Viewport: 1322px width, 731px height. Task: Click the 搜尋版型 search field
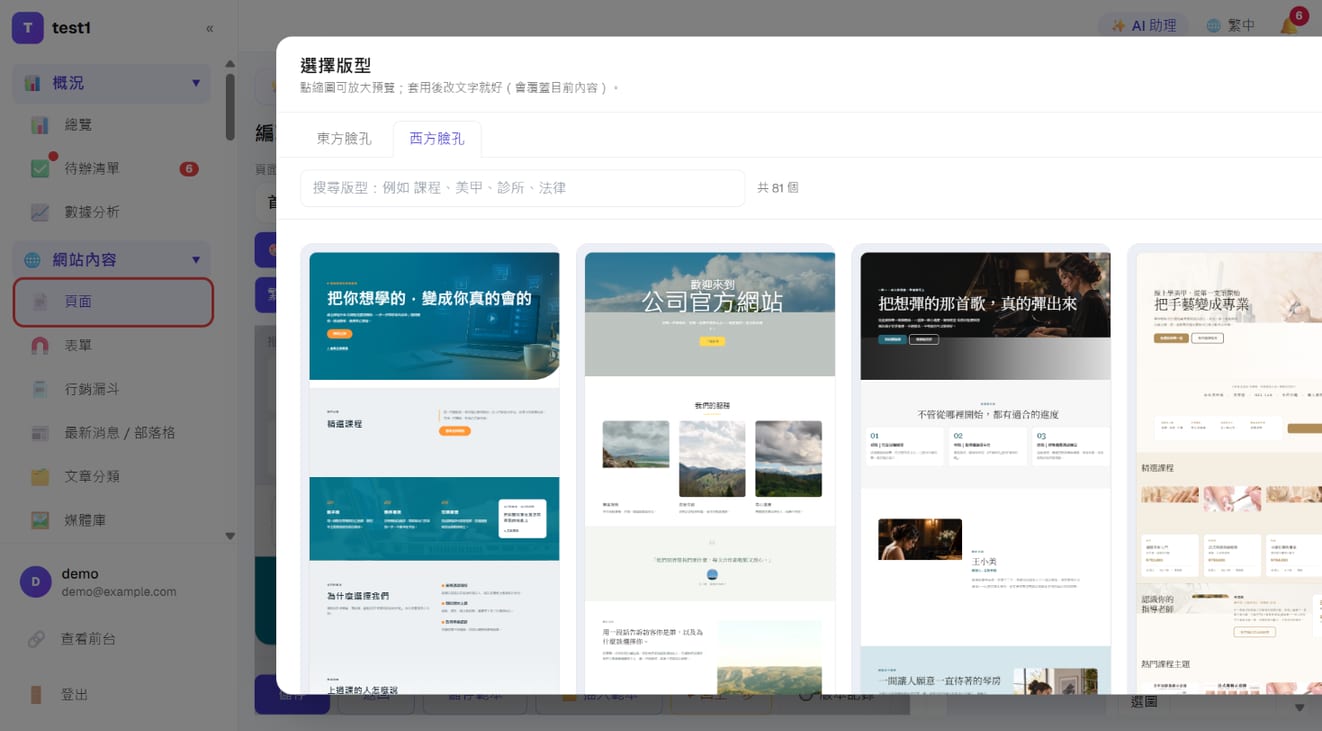[522, 188]
